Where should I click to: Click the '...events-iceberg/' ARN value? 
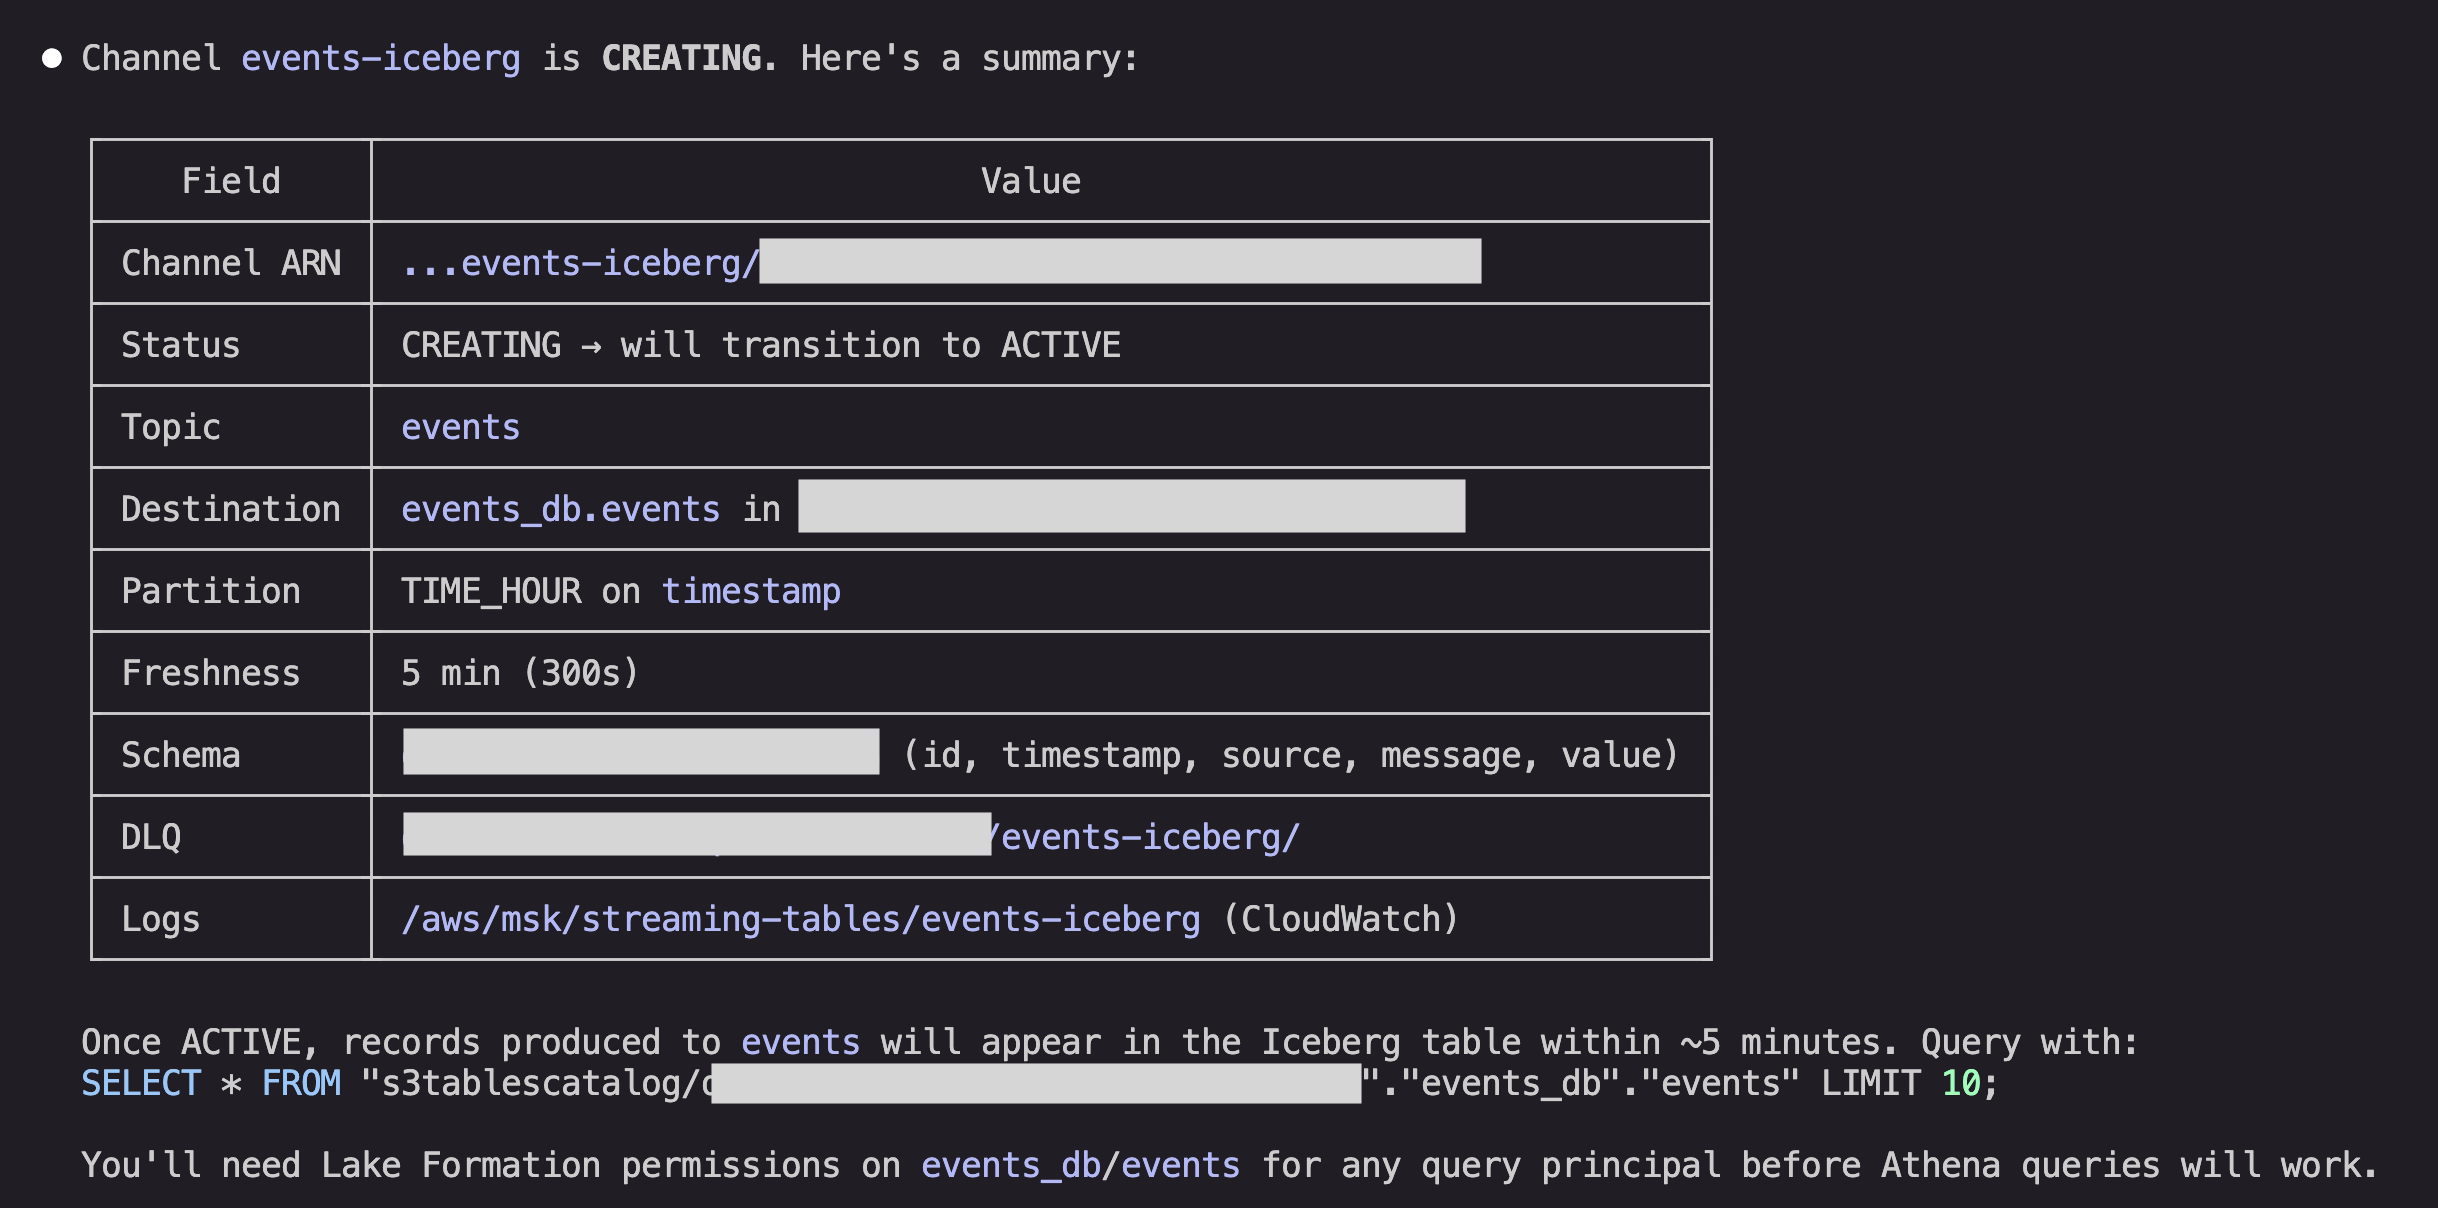click(580, 263)
